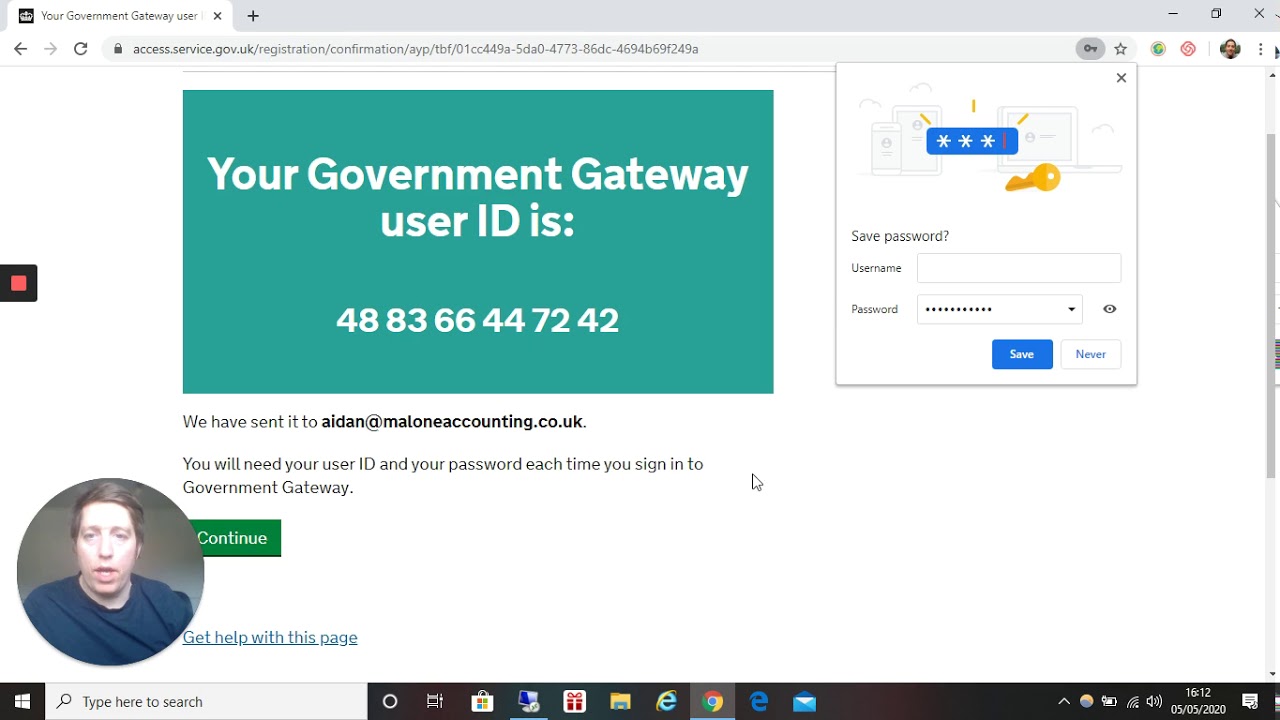Open the taskbar clock showing 16:12
1280x720 pixels.
click(1198, 701)
